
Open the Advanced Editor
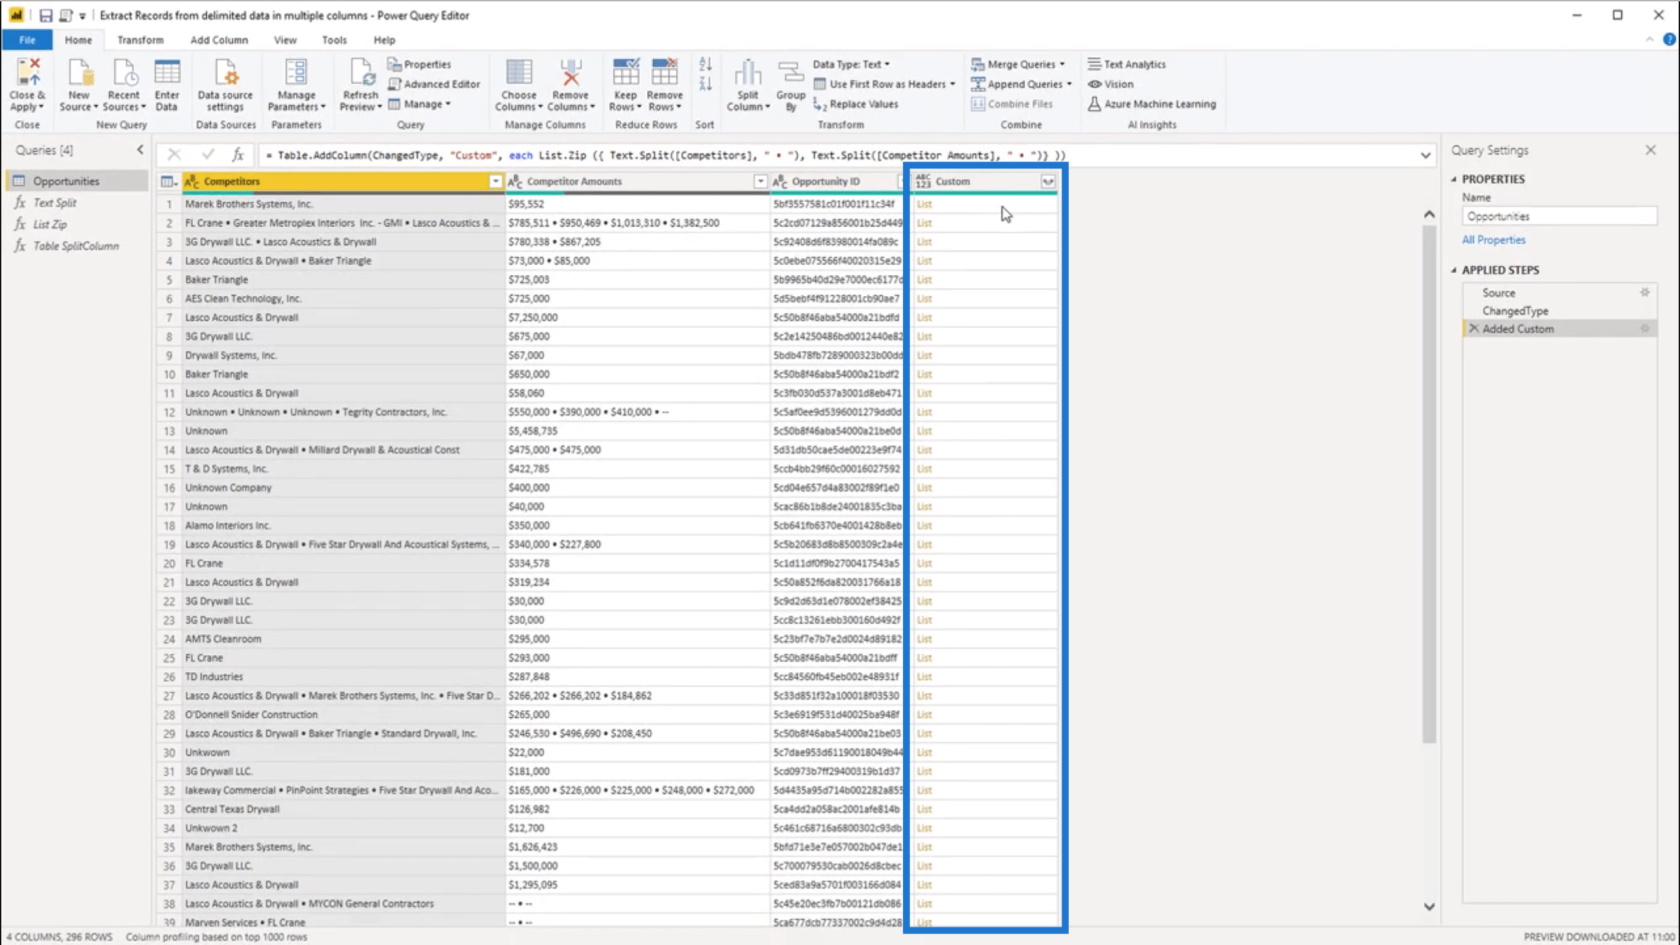(434, 84)
